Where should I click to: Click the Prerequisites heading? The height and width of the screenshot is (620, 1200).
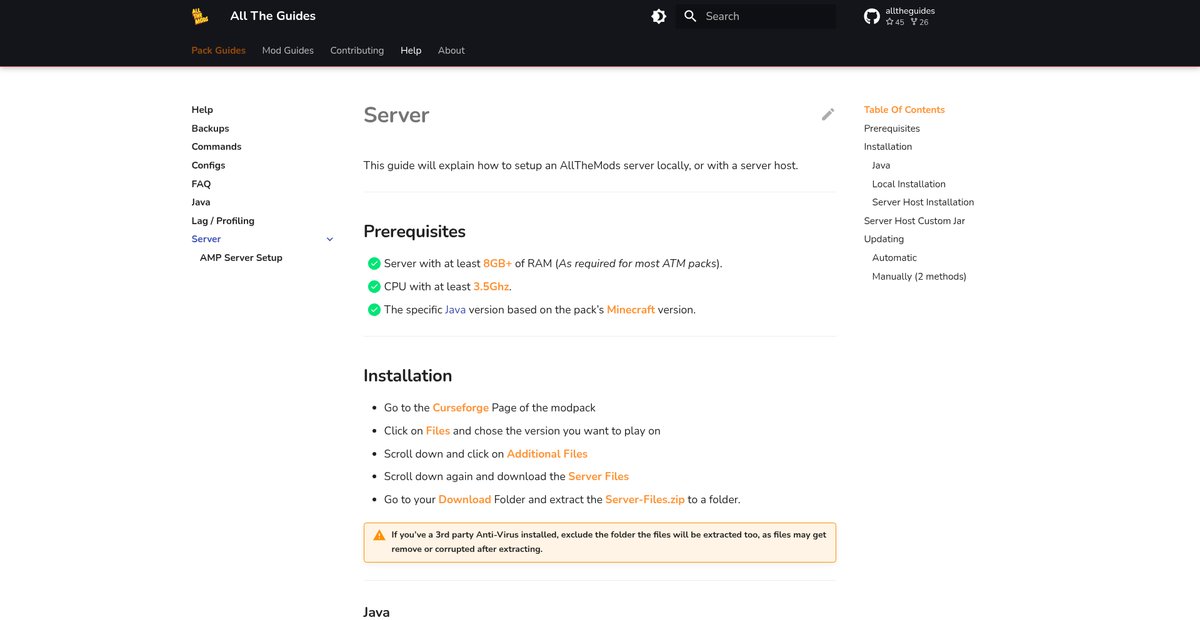click(x=415, y=232)
